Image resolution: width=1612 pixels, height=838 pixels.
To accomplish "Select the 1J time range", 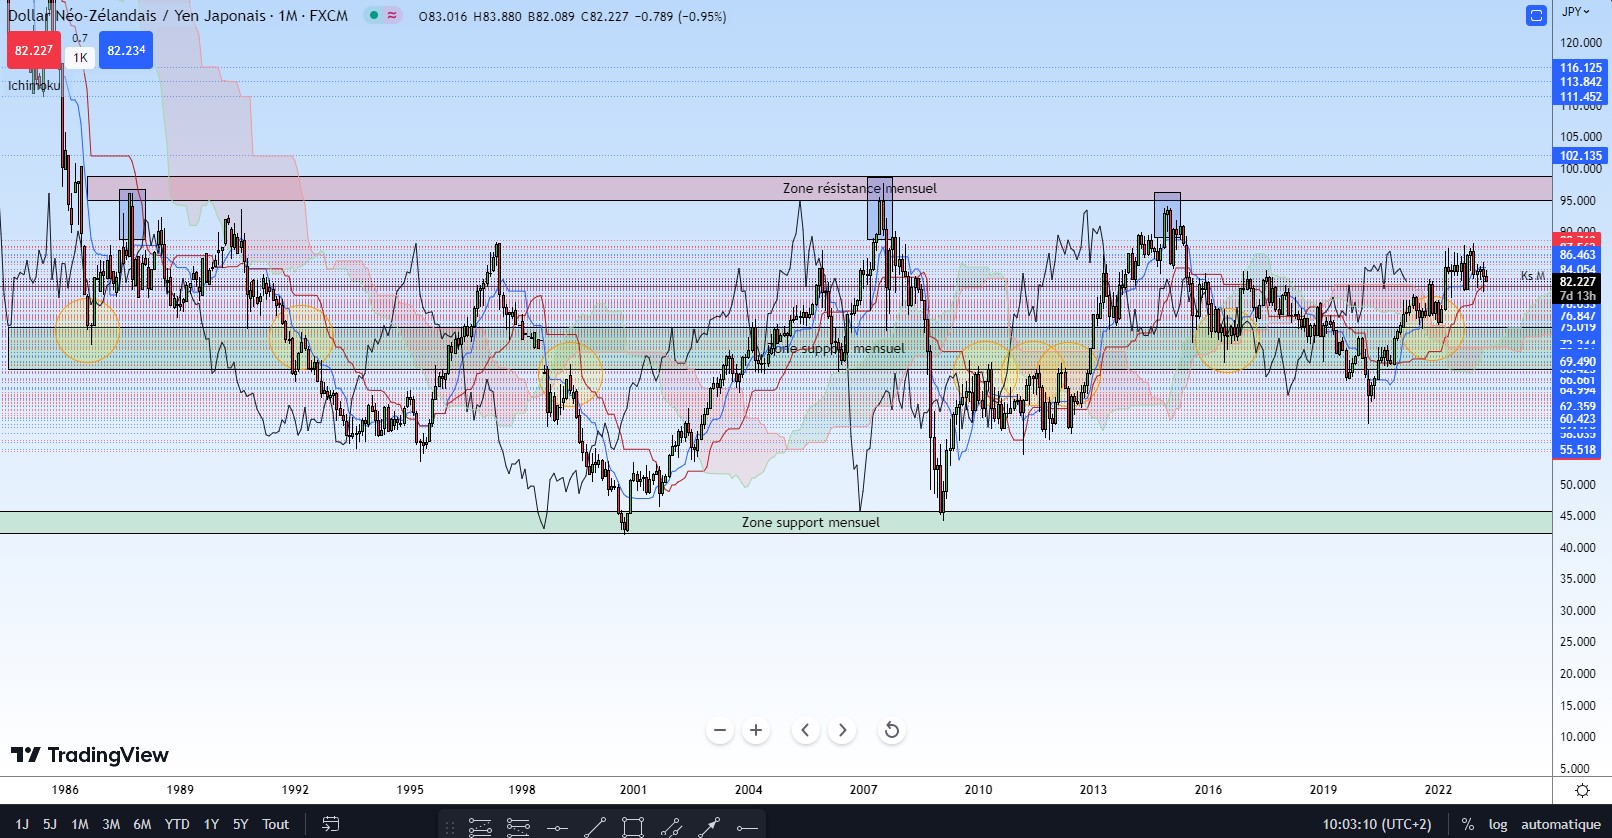I will [x=22, y=824].
